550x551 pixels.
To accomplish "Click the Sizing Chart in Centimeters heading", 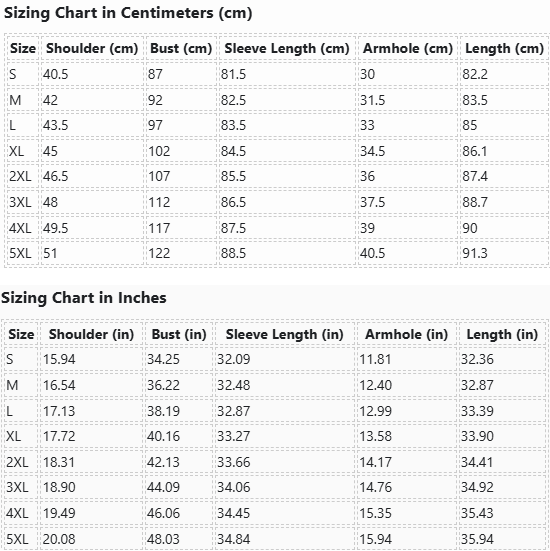I will pyautogui.click(x=128, y=13).
